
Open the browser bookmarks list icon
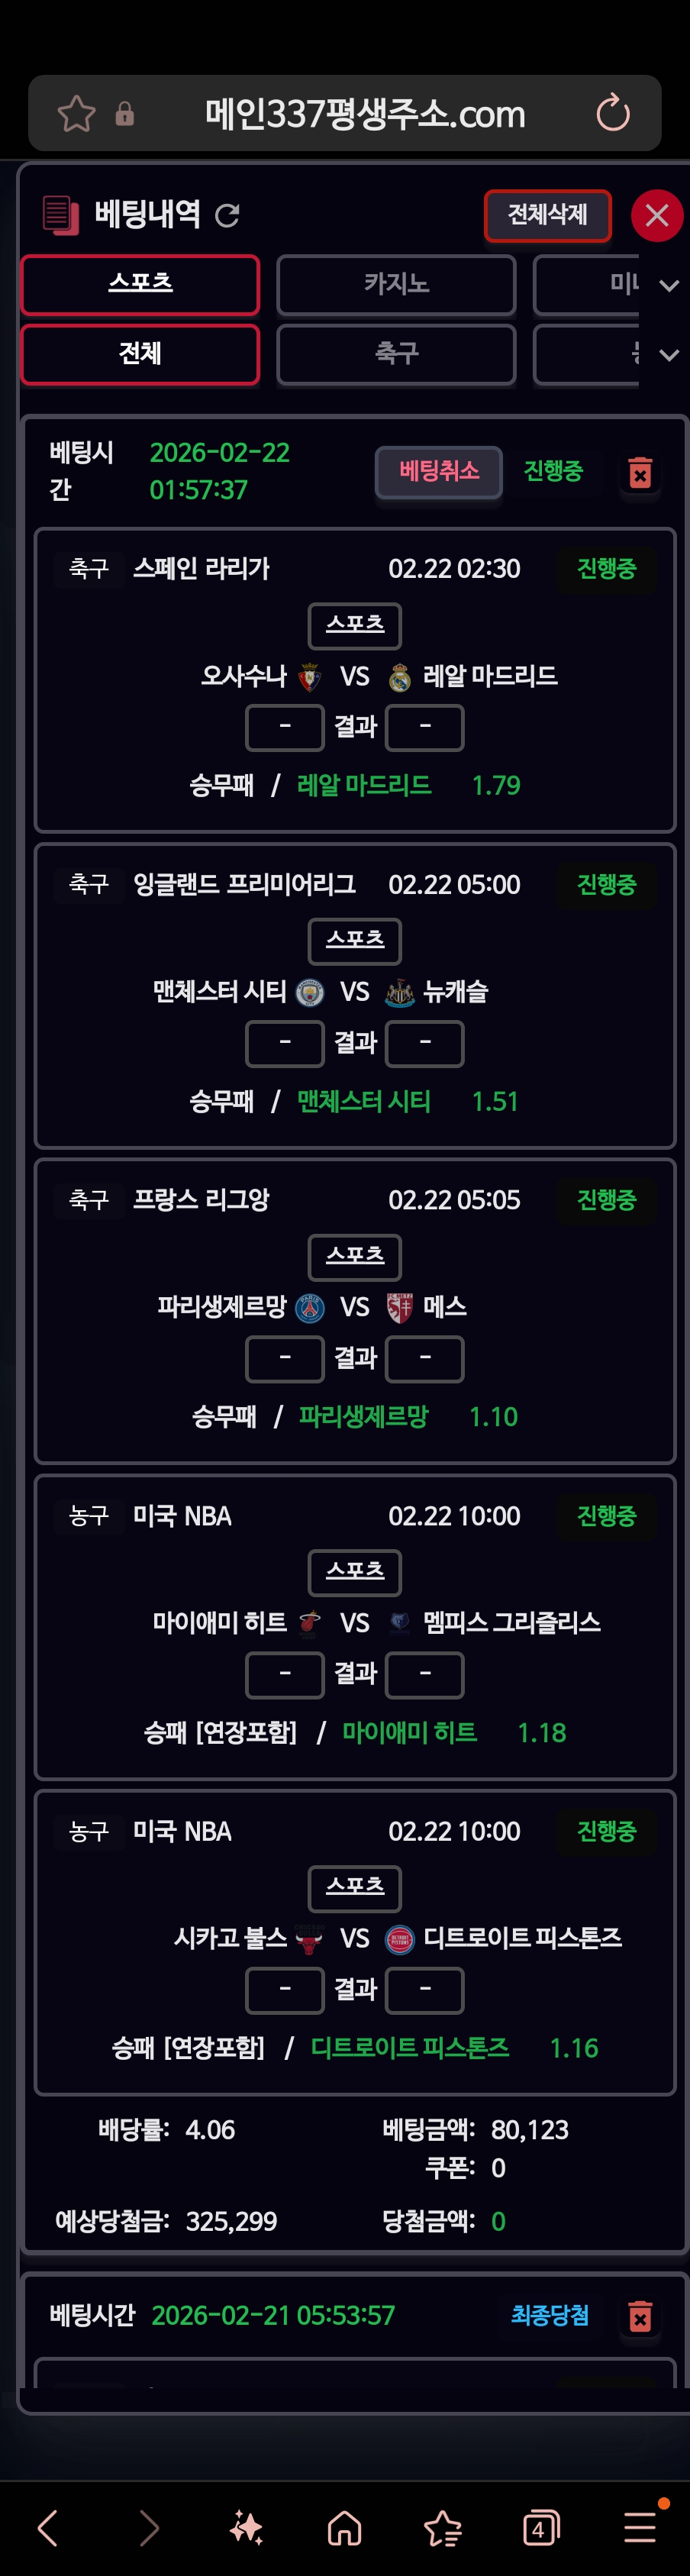(442, 2529)
